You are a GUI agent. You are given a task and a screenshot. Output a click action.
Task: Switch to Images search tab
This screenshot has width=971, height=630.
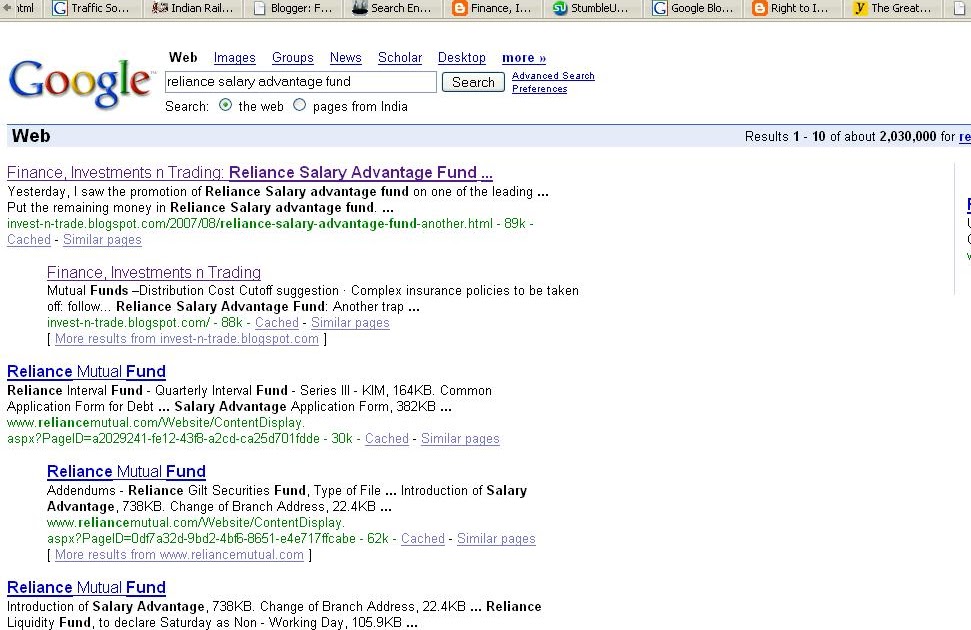(235, 58)
